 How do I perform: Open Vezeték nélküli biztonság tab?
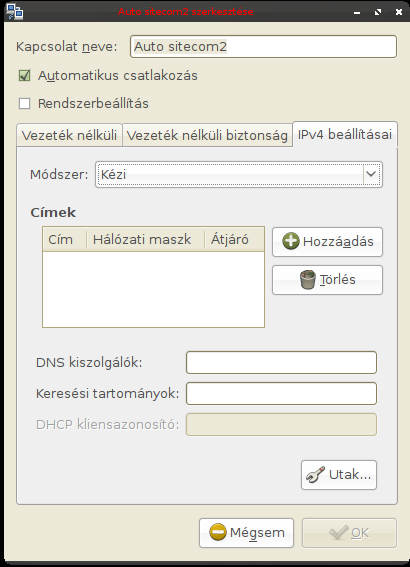(207, 135)
